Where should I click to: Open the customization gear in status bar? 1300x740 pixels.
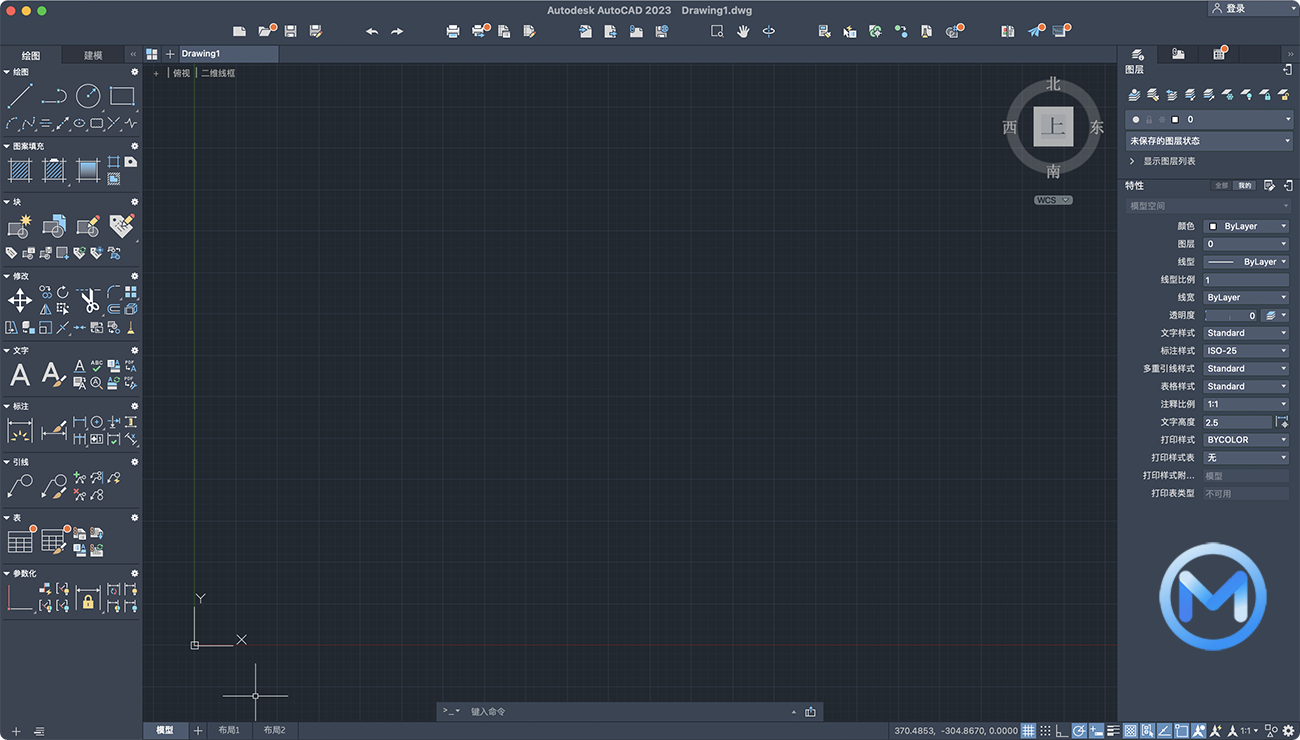pos(1287,731)
